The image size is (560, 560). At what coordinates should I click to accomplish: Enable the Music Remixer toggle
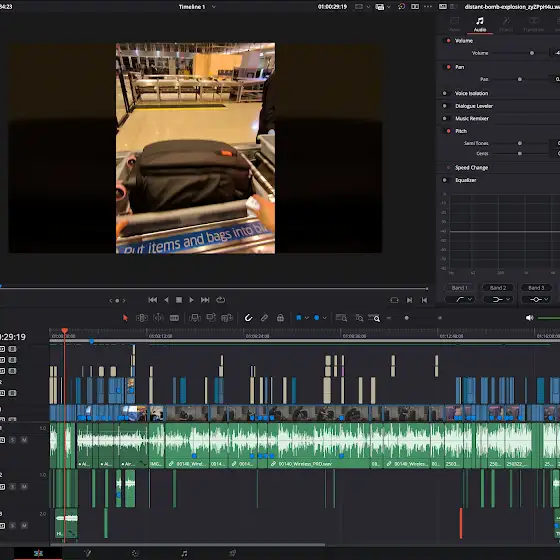point(445,118)
